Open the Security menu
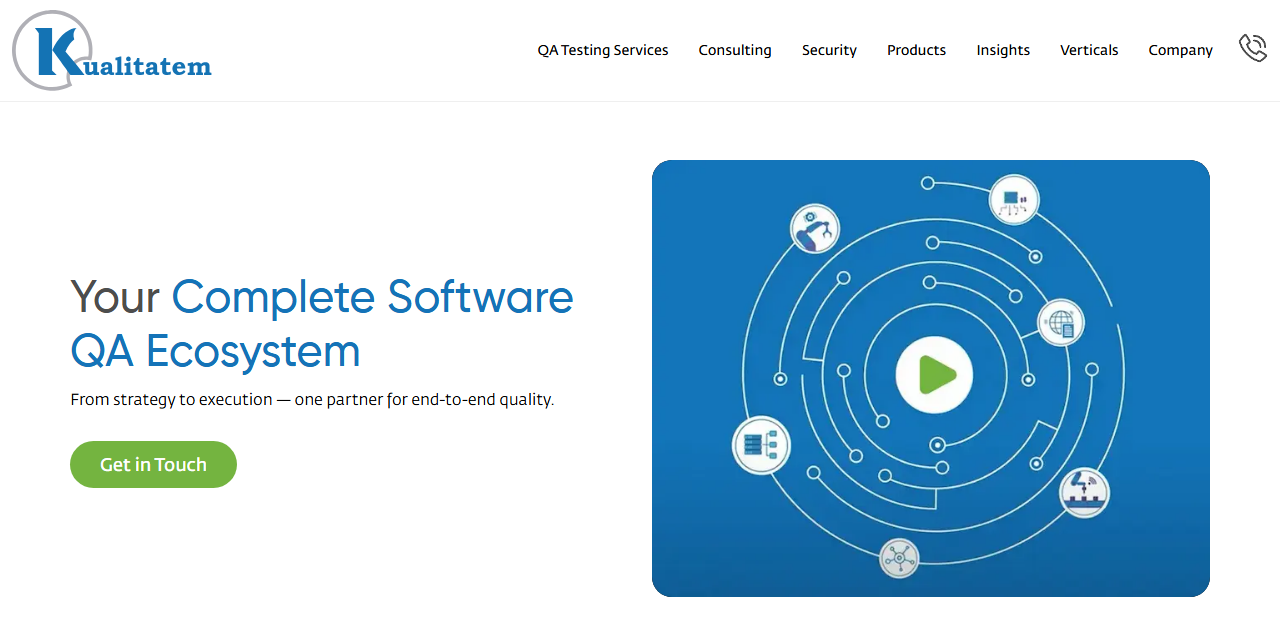The height and width of the screenshot is (620, 1280). coord(829,50)
